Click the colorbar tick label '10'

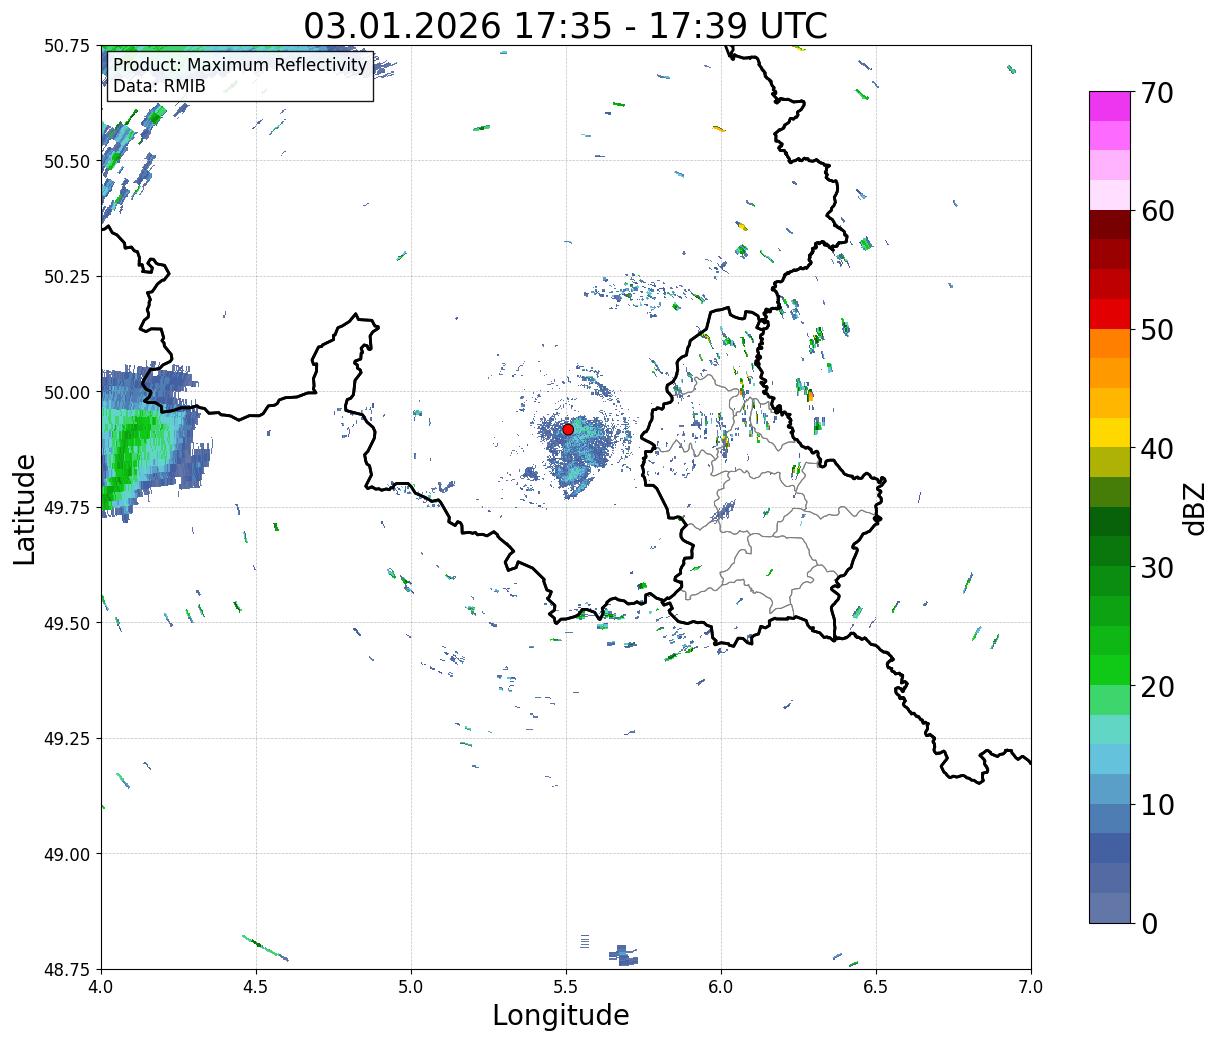(x=1157, y=804)
